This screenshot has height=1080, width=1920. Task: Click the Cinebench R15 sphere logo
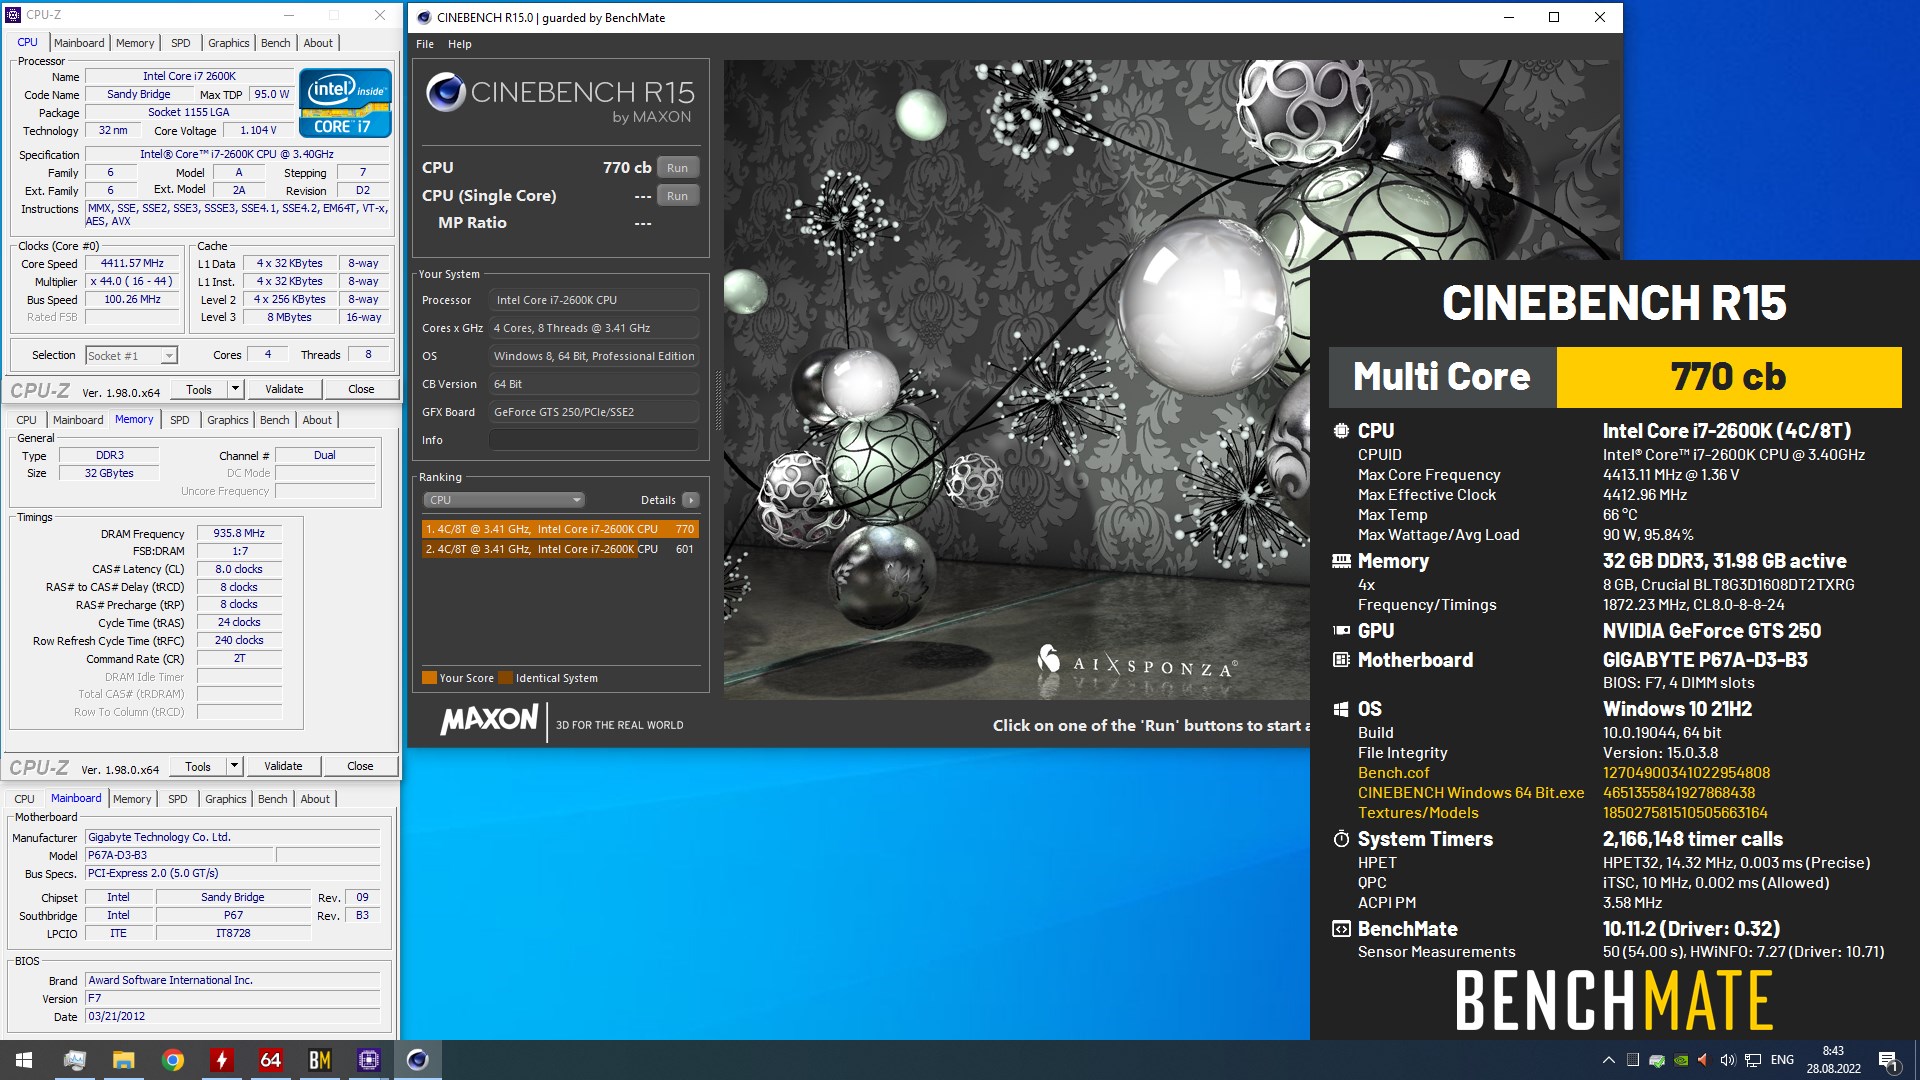446,93
